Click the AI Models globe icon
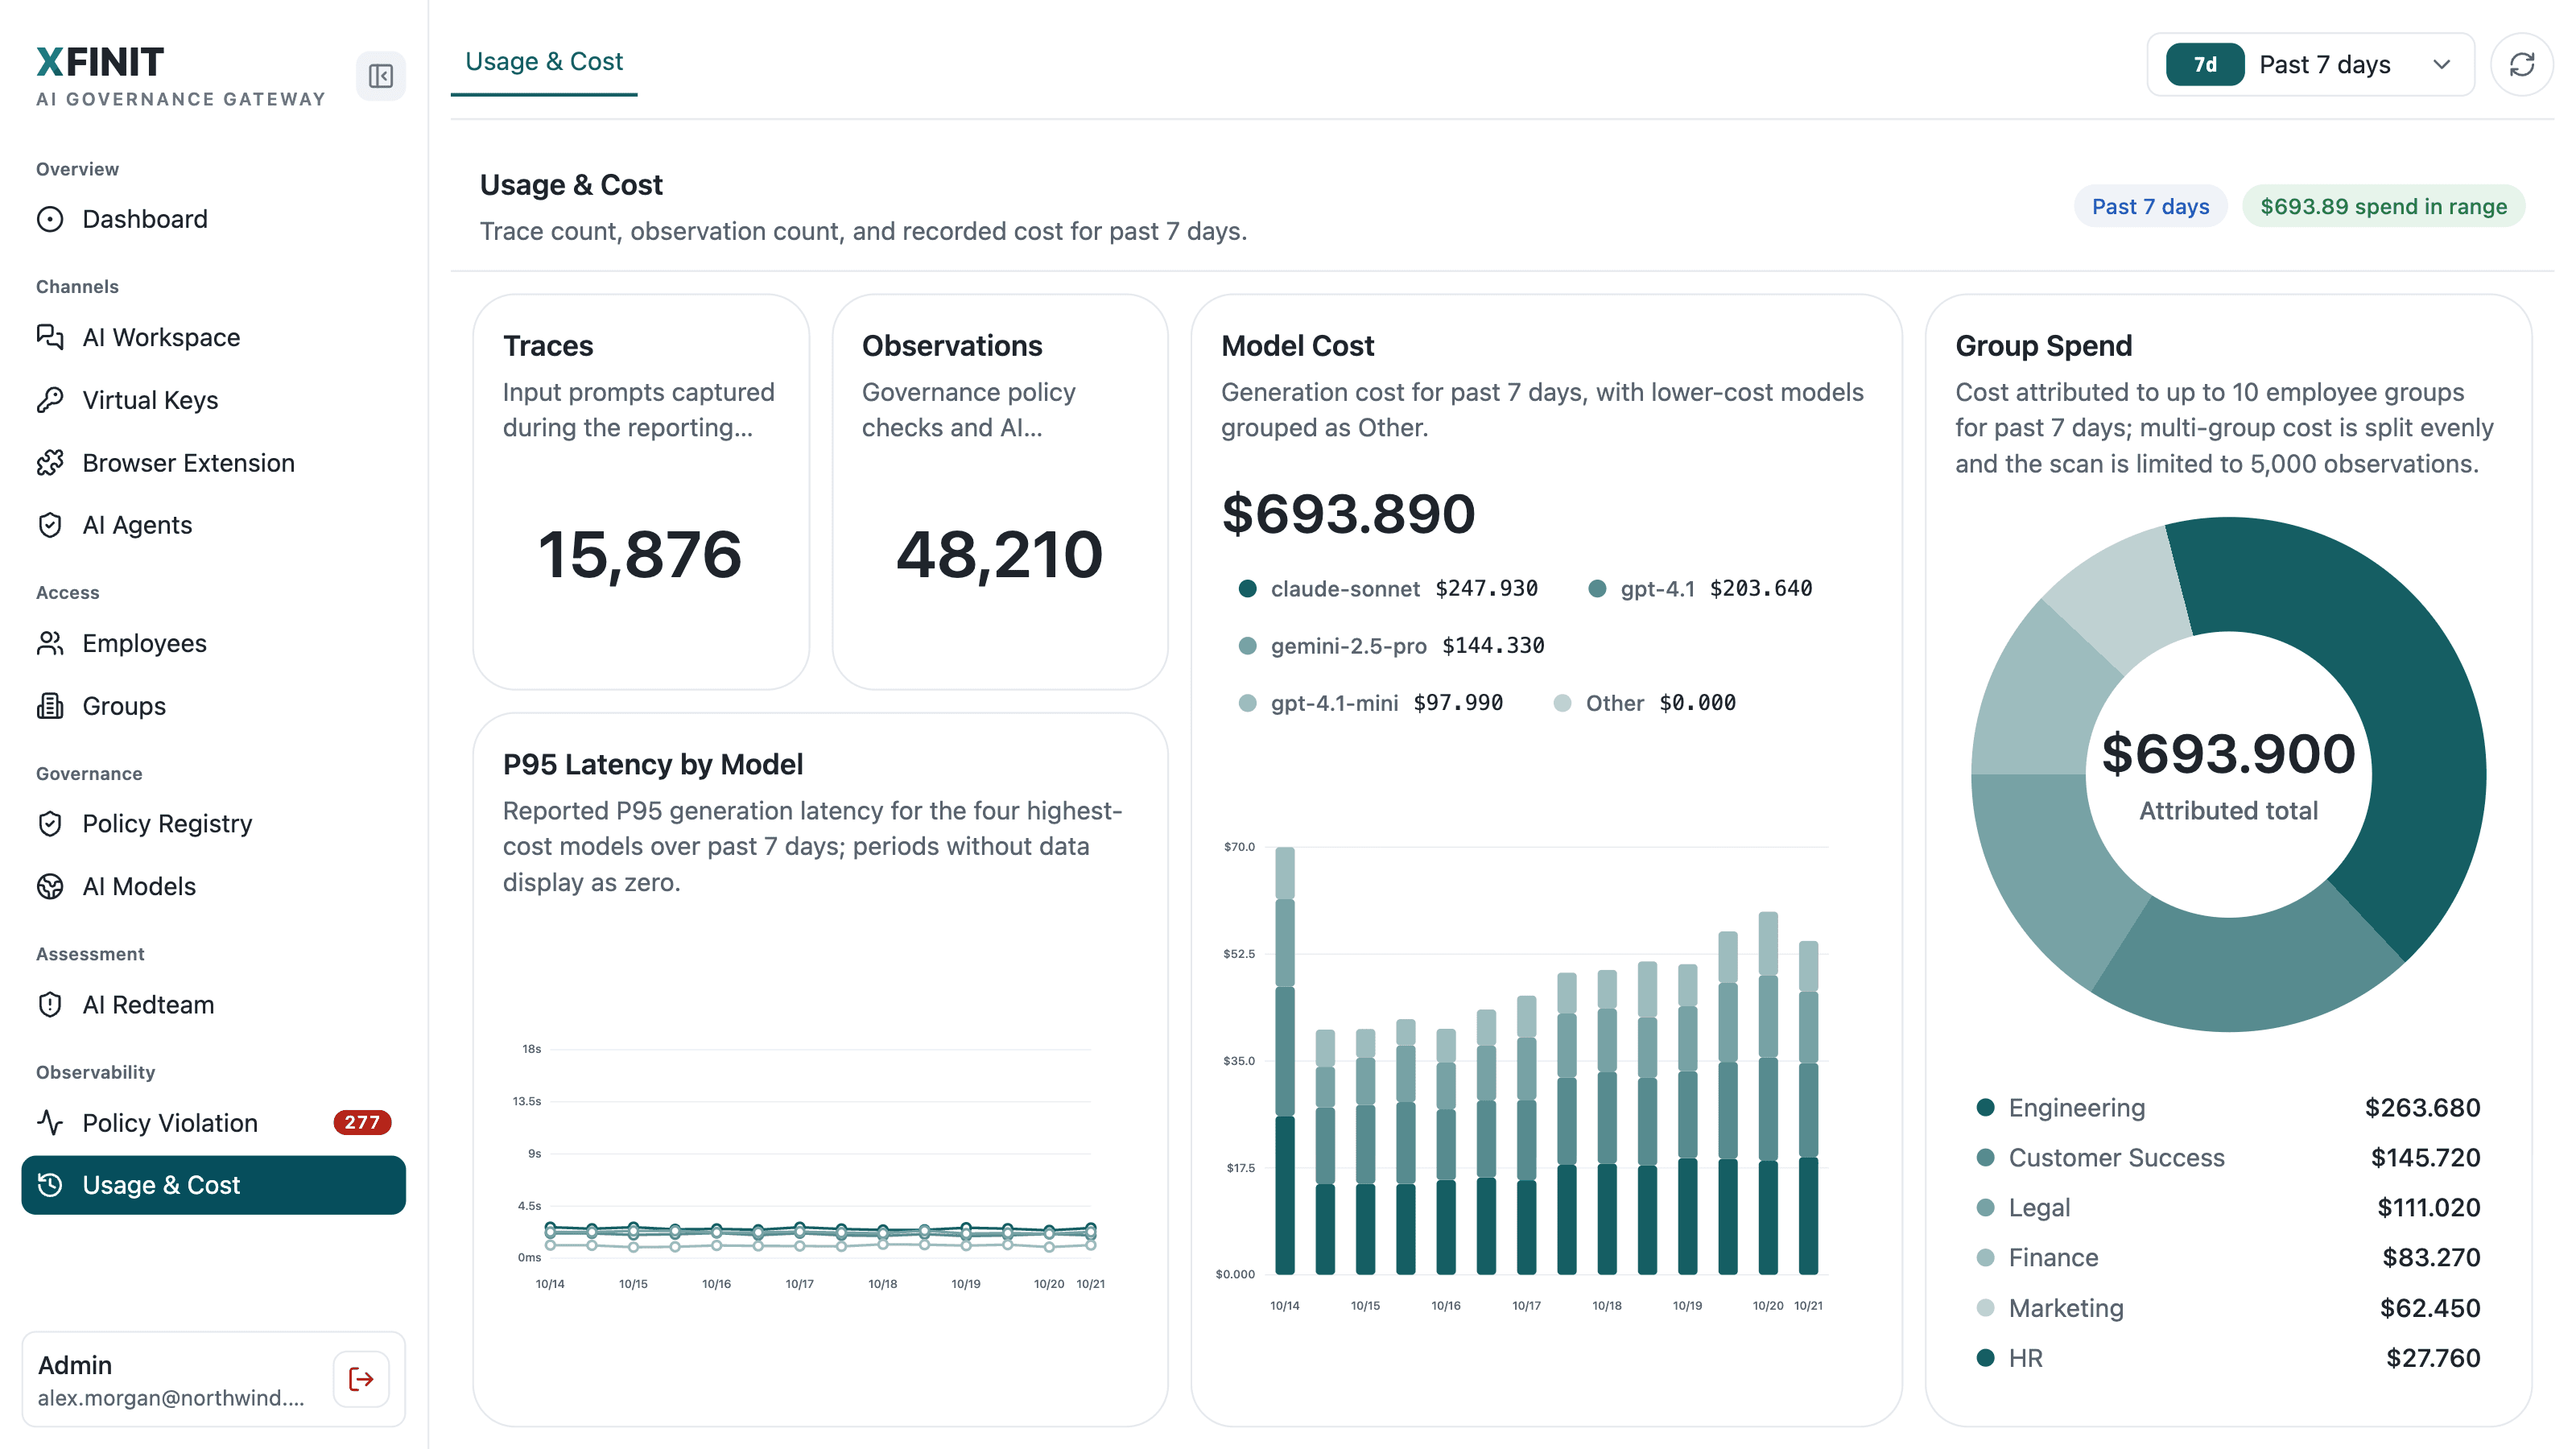This screenshot has height=1449, width=2576. [50, 886]
